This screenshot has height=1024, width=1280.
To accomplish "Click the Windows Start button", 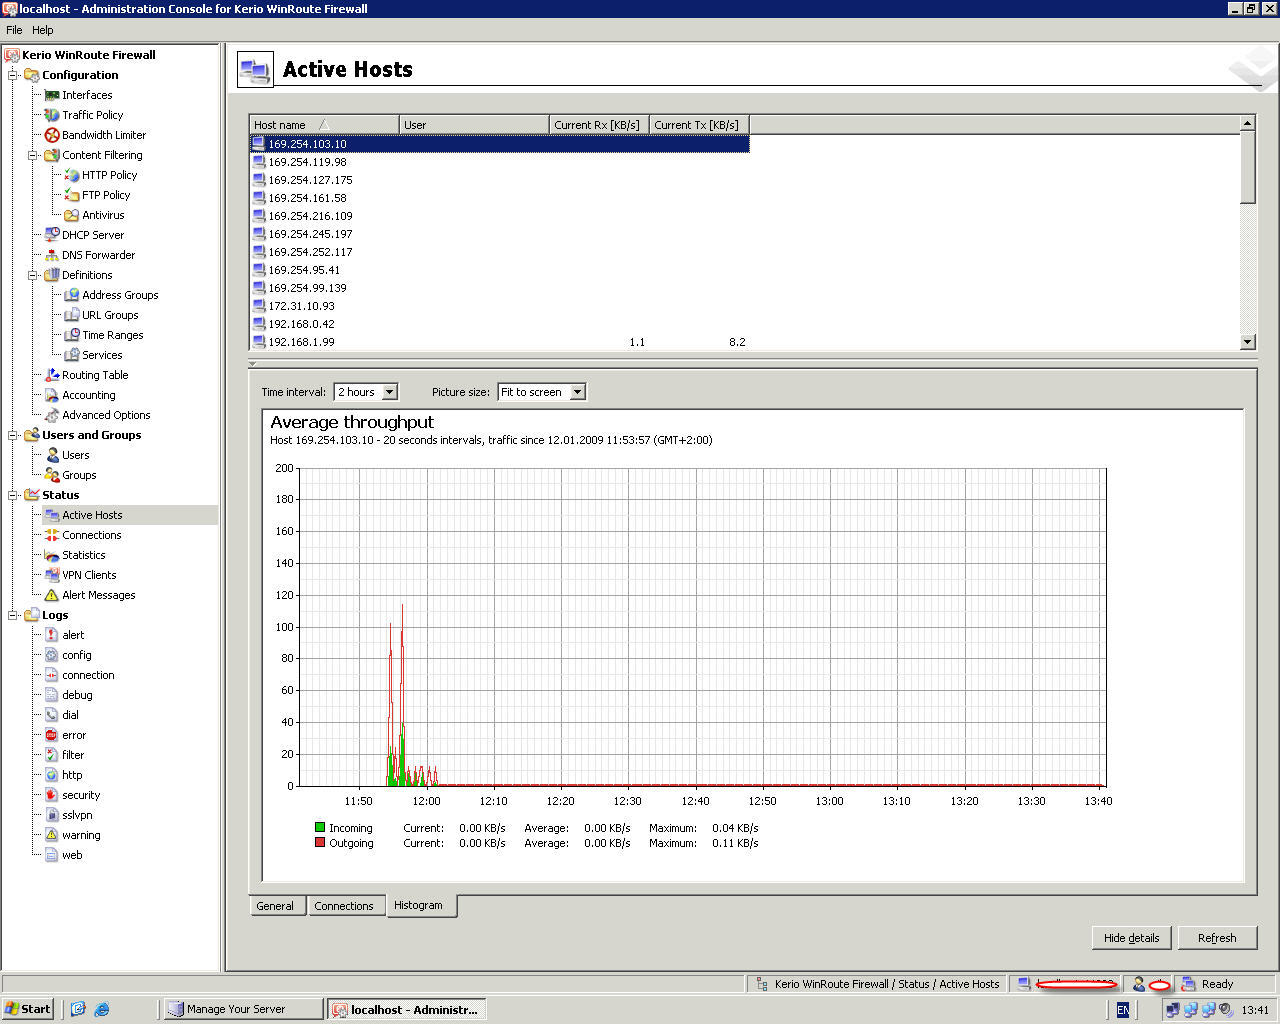I will (x=28, y=1009).
